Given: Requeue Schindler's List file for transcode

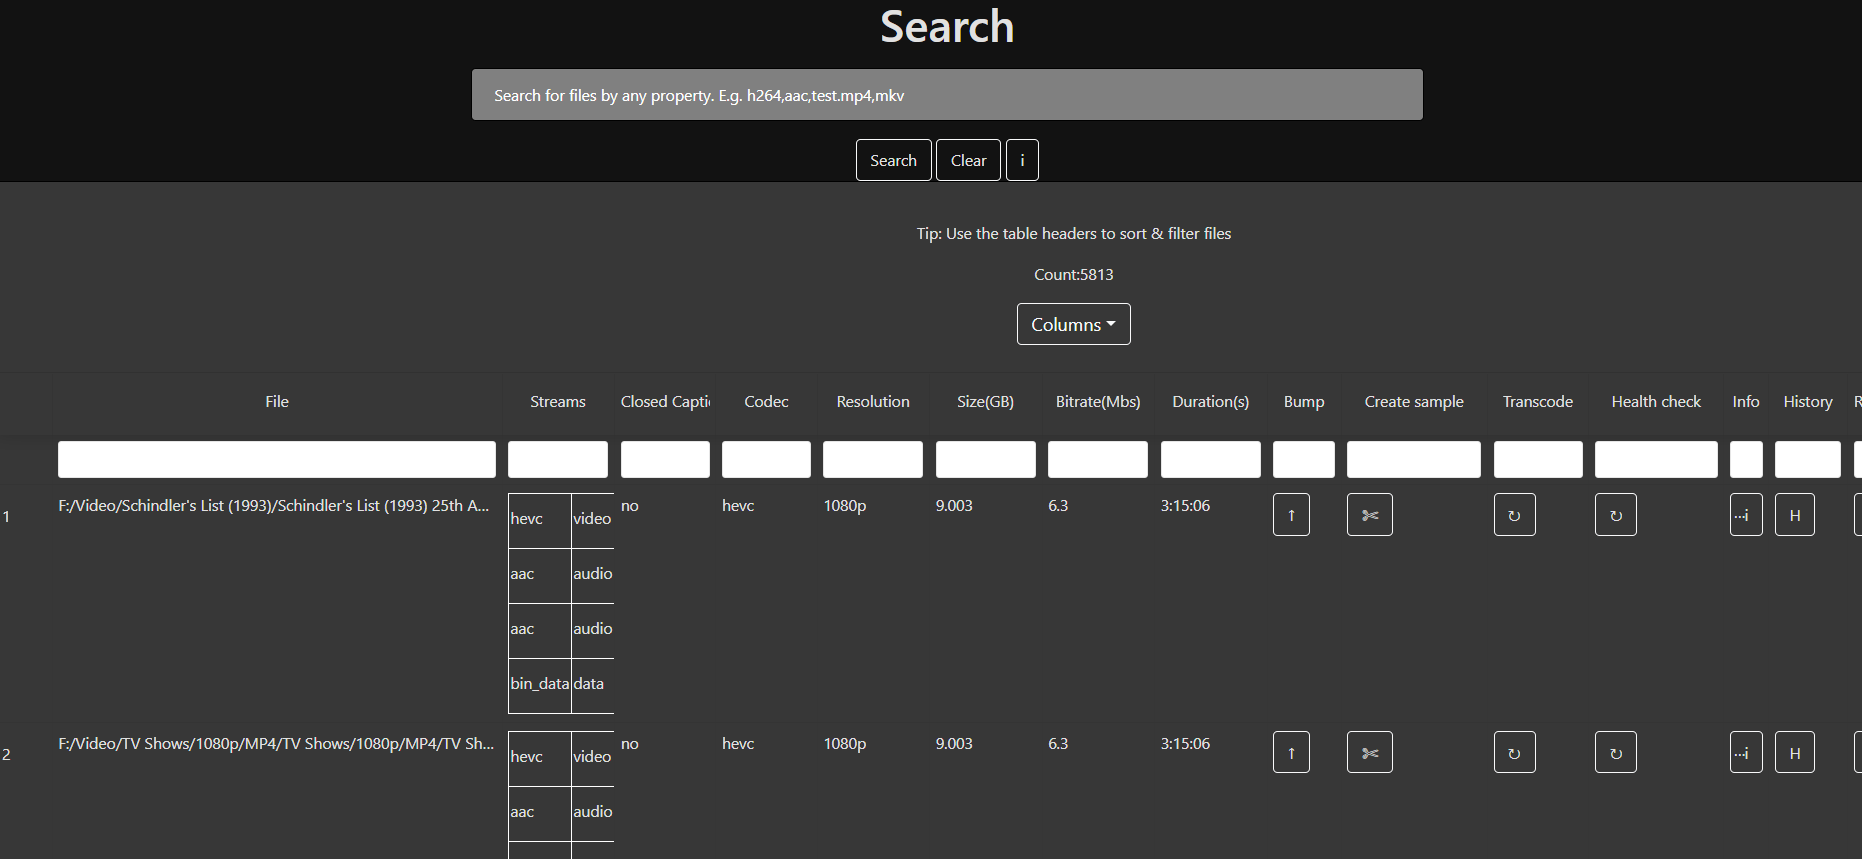Looking at the screenshot, I should point(1514,515).
